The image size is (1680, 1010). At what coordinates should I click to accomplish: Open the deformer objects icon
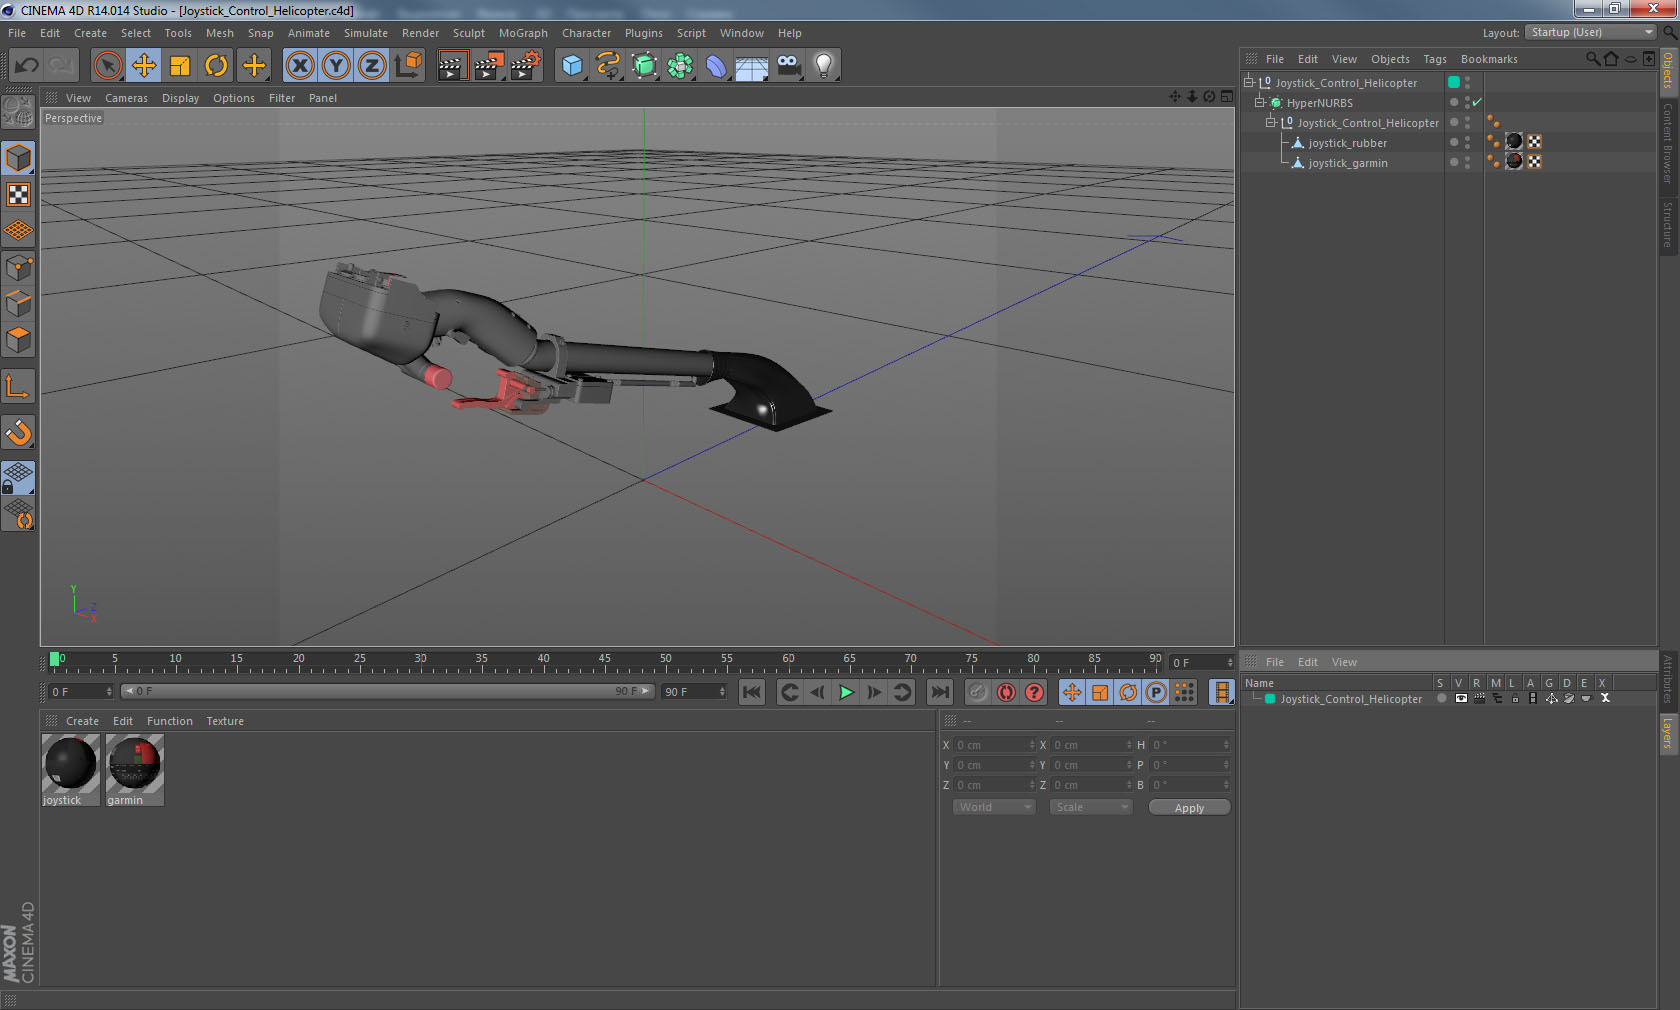pos(716,66)
